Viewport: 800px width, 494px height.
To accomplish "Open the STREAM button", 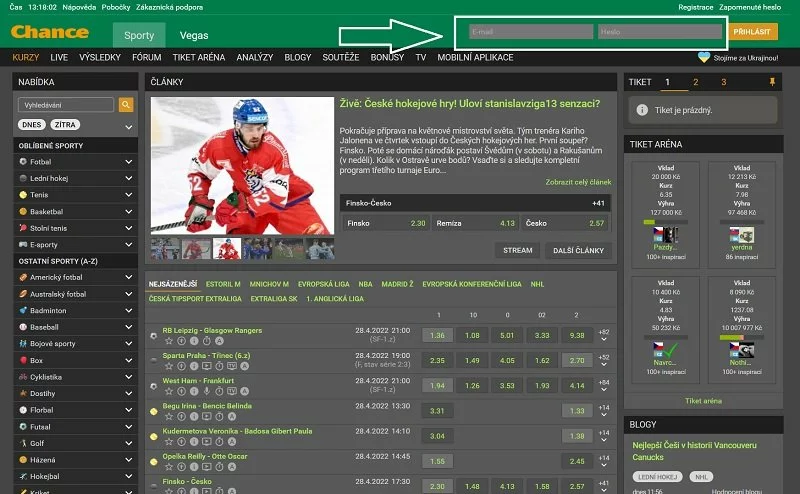I will click(x=517, y=250).
